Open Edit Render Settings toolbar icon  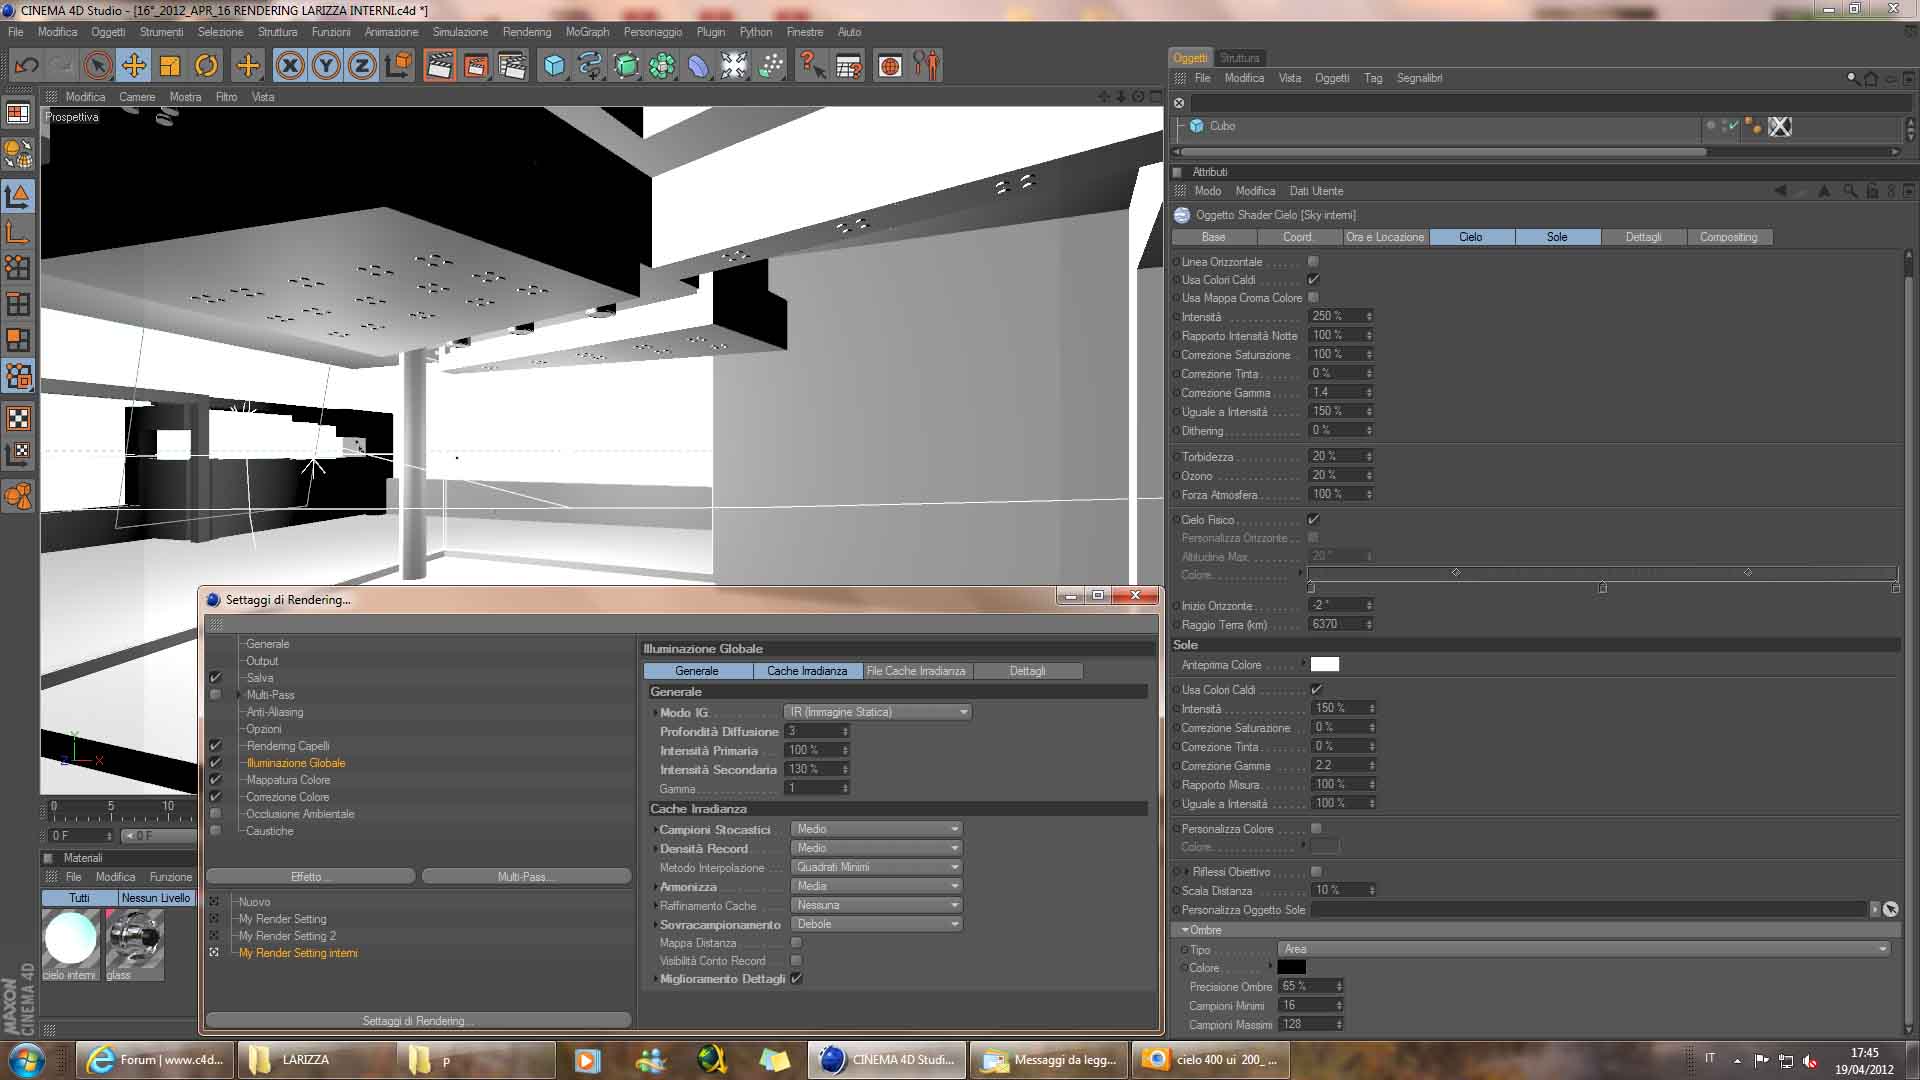click(512, 66)
